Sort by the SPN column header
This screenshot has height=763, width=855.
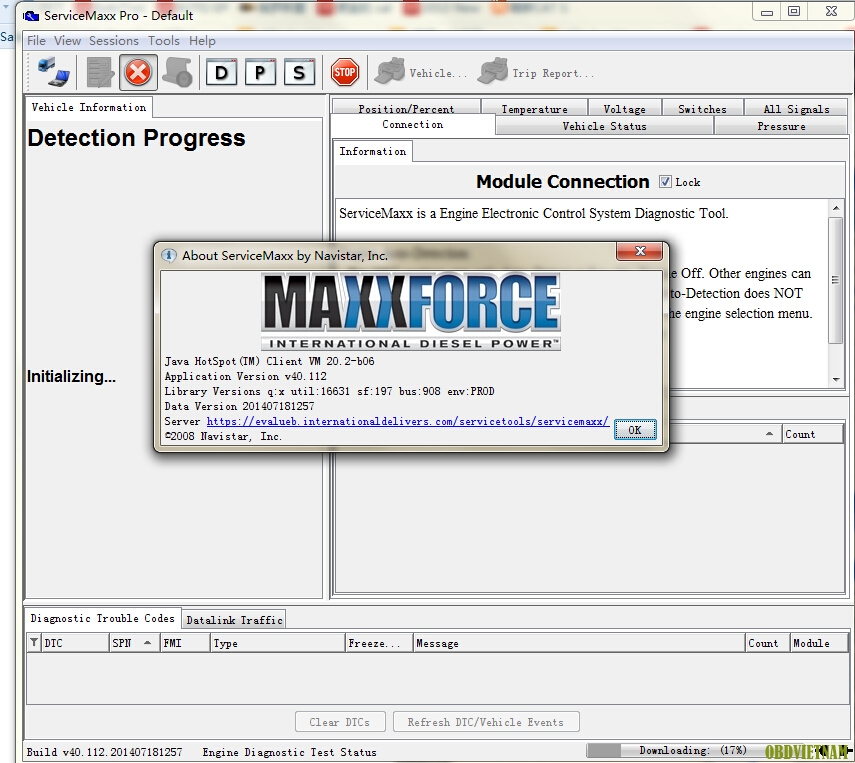click(134, 643)
